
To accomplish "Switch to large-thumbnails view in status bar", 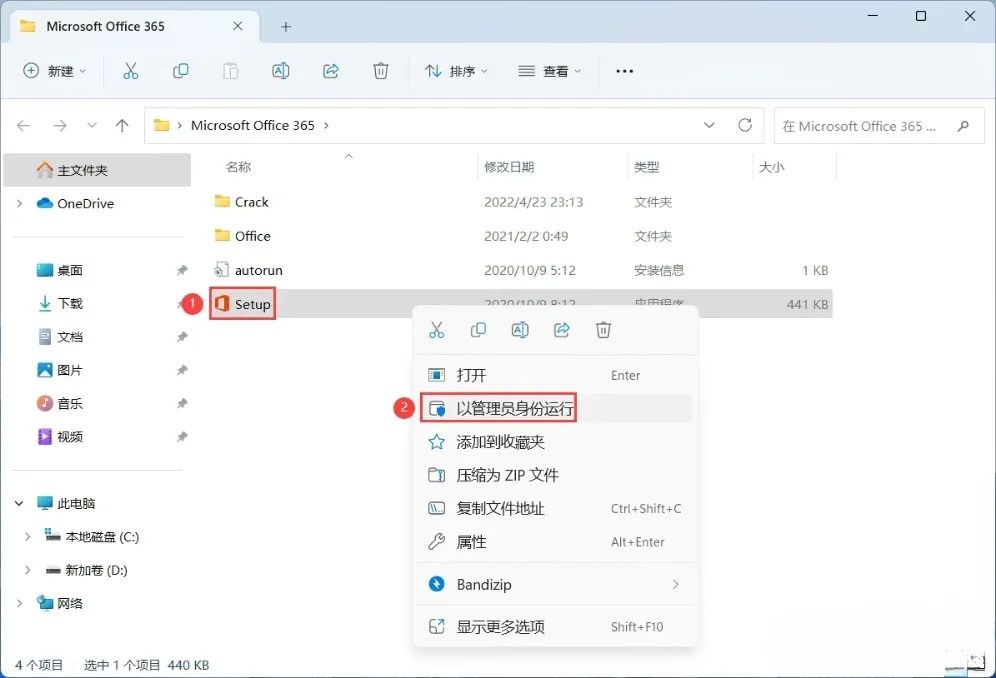I will coord(976,663).
